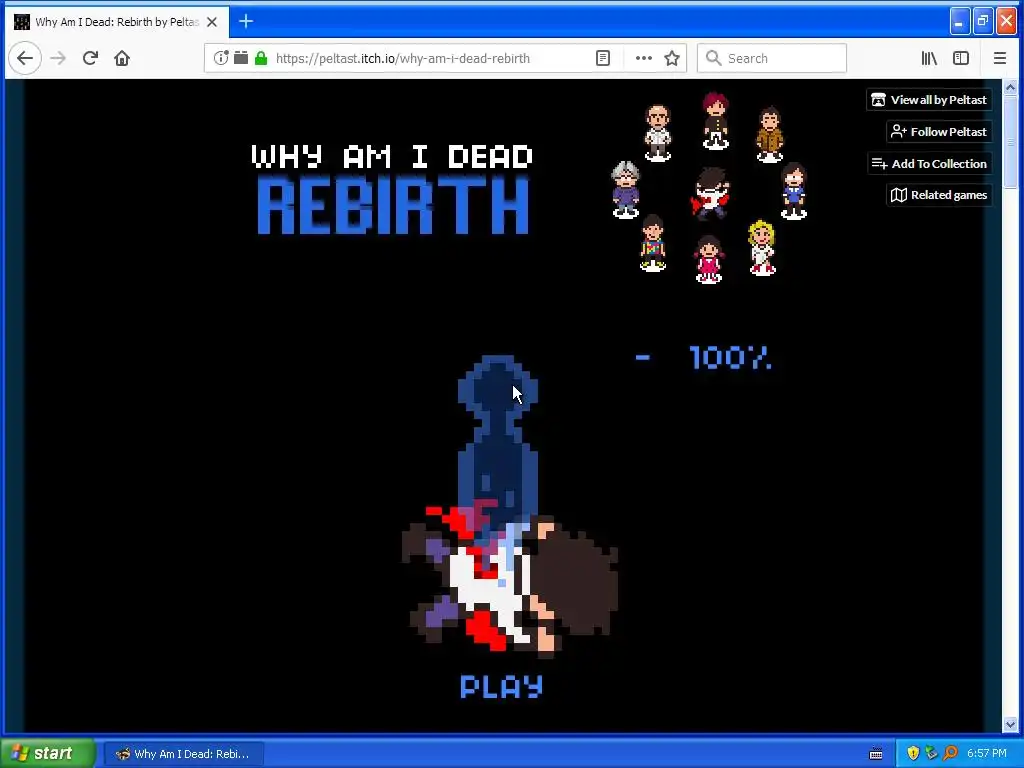1024x768 pixels.
Task: Toggle reader view icon
Action: point(603,58)
